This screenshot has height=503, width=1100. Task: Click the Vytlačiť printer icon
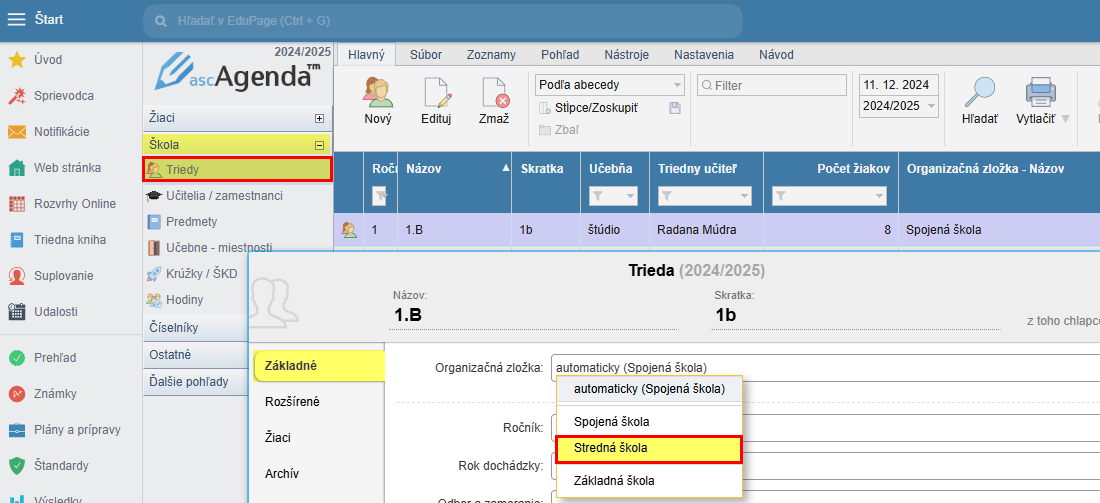(1040, 93)
